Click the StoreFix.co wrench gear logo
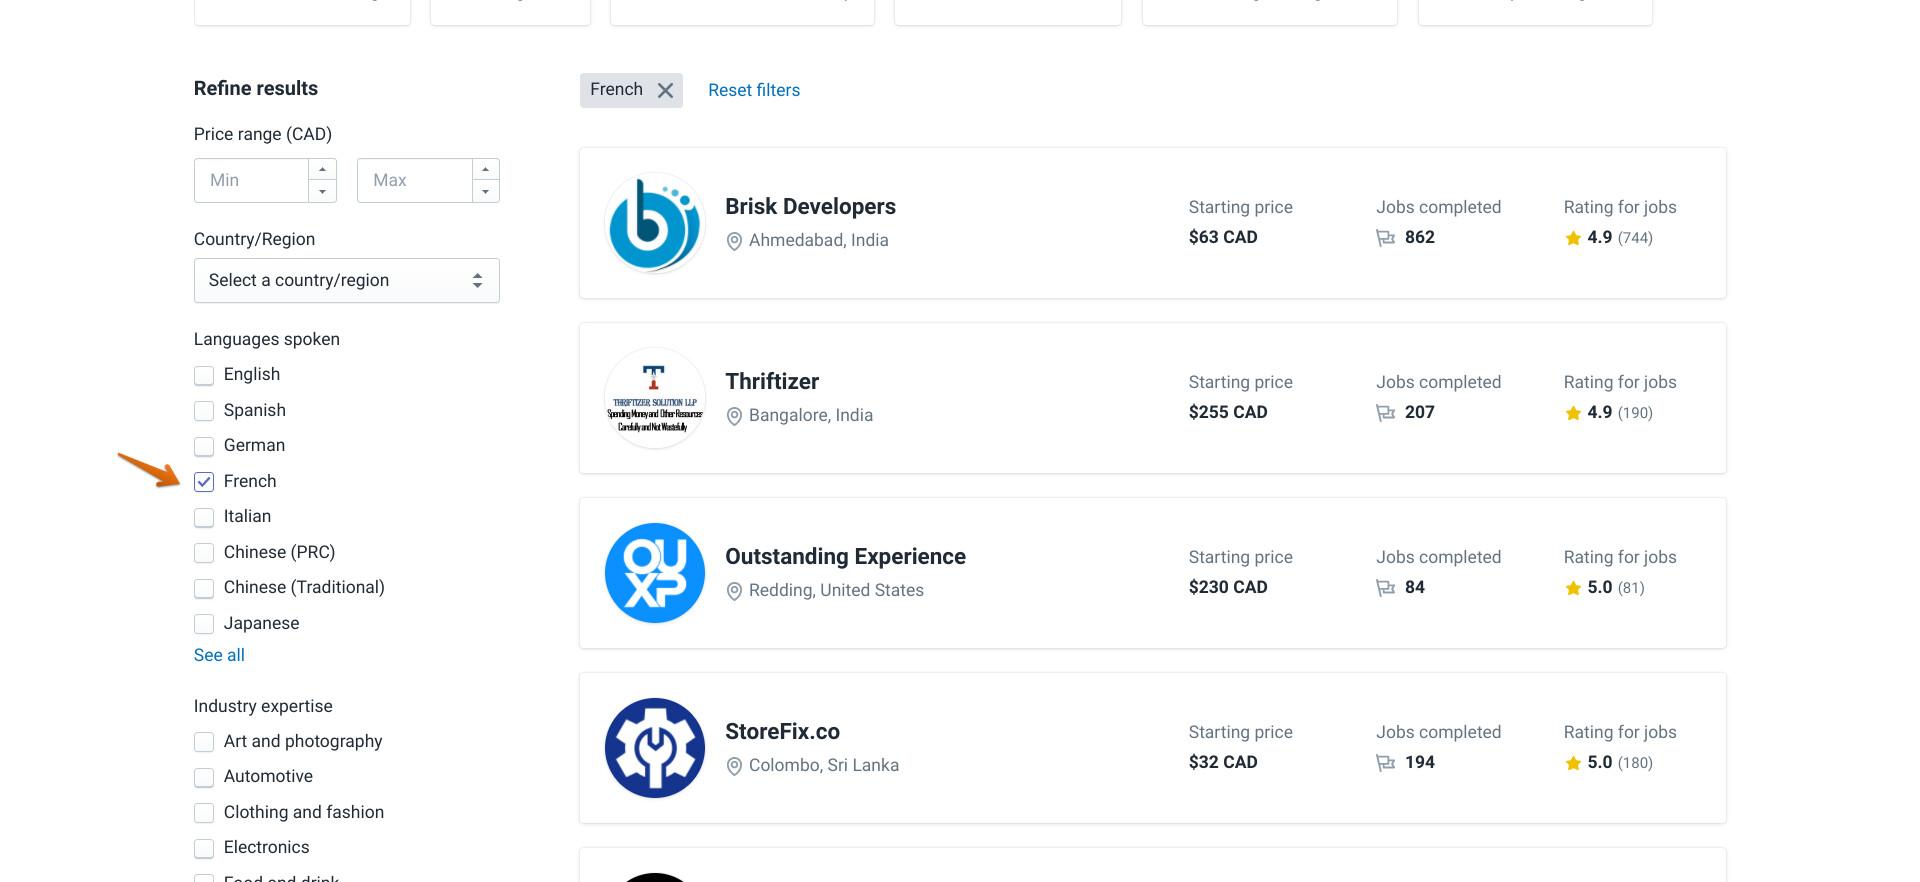 tap(654, 748)
